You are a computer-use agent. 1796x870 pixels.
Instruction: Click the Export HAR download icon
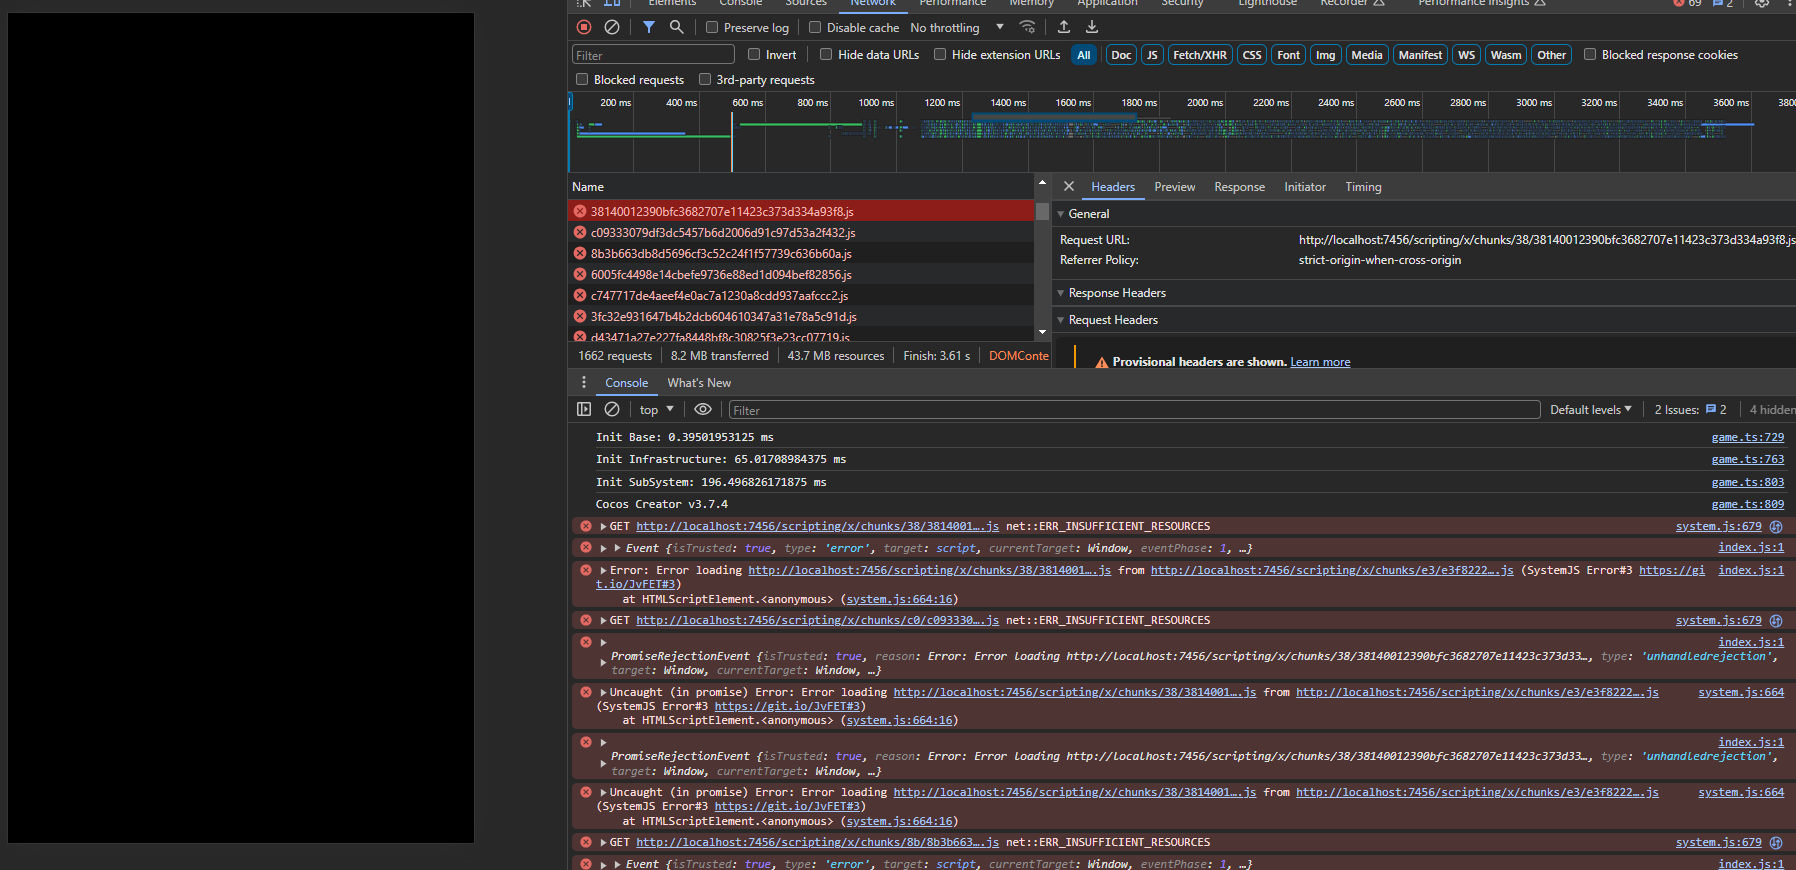1092,27
